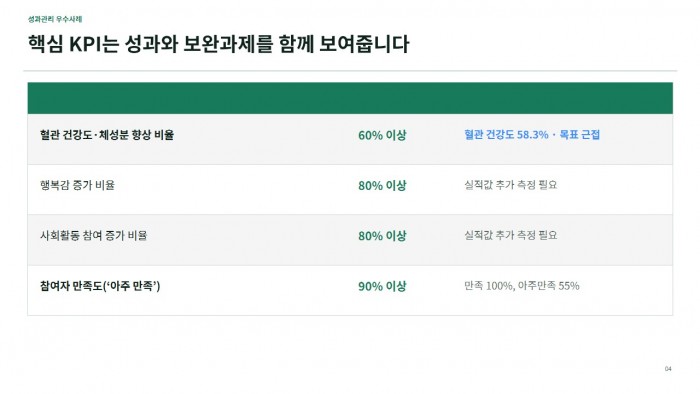Select 실적값 추가 측정 필요 in 사회활동 row

(x=511, y=235)
